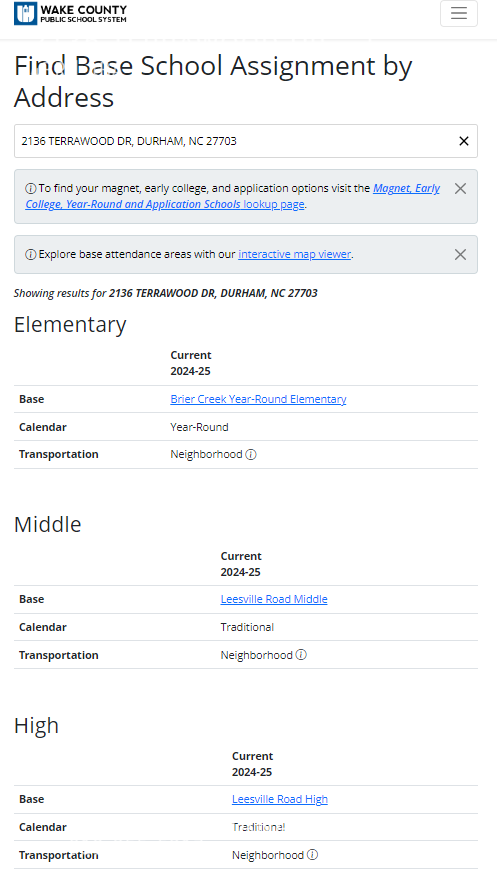Click the Find Base School Assignment heading
Screen dimensions: 497x869
[213, 81]
